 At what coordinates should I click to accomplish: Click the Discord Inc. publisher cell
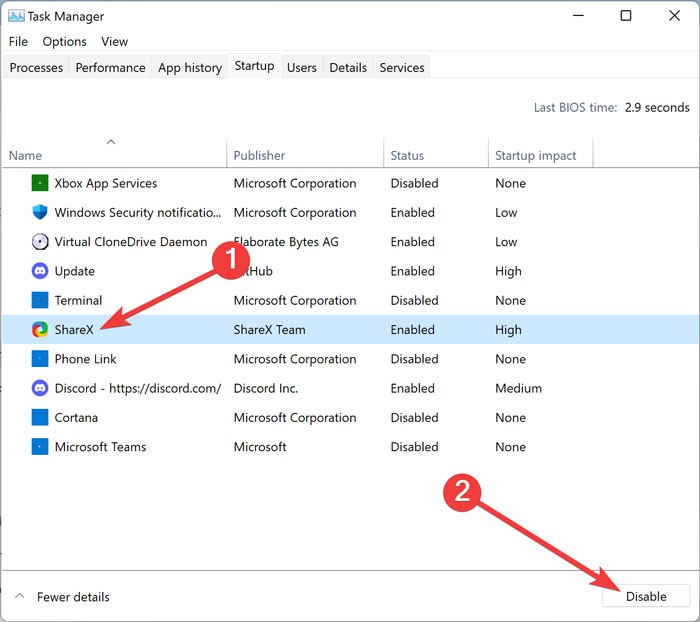266,388
